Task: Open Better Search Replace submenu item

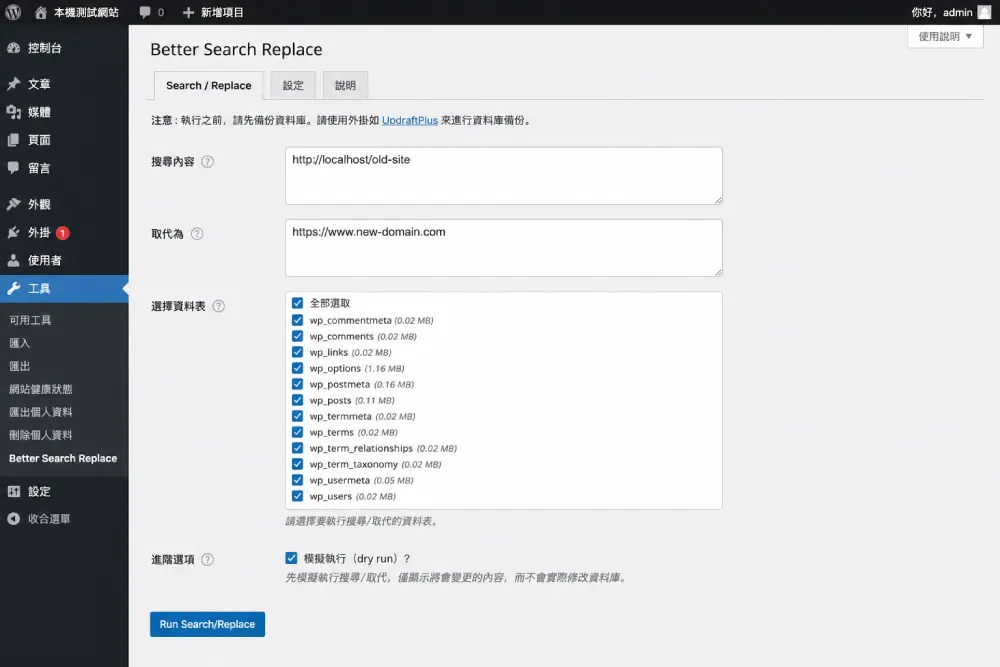Action: point(63,458)
